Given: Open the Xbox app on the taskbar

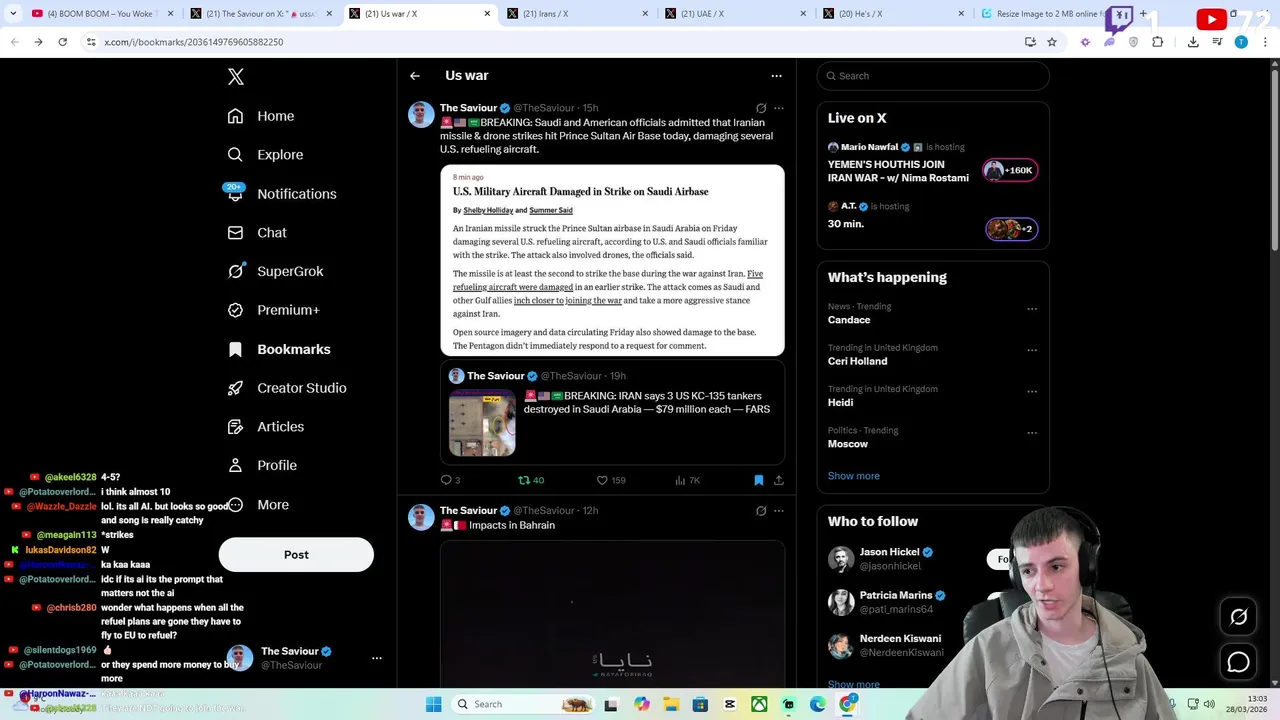Looking at the screenshot, I should [x=759, y=705].
